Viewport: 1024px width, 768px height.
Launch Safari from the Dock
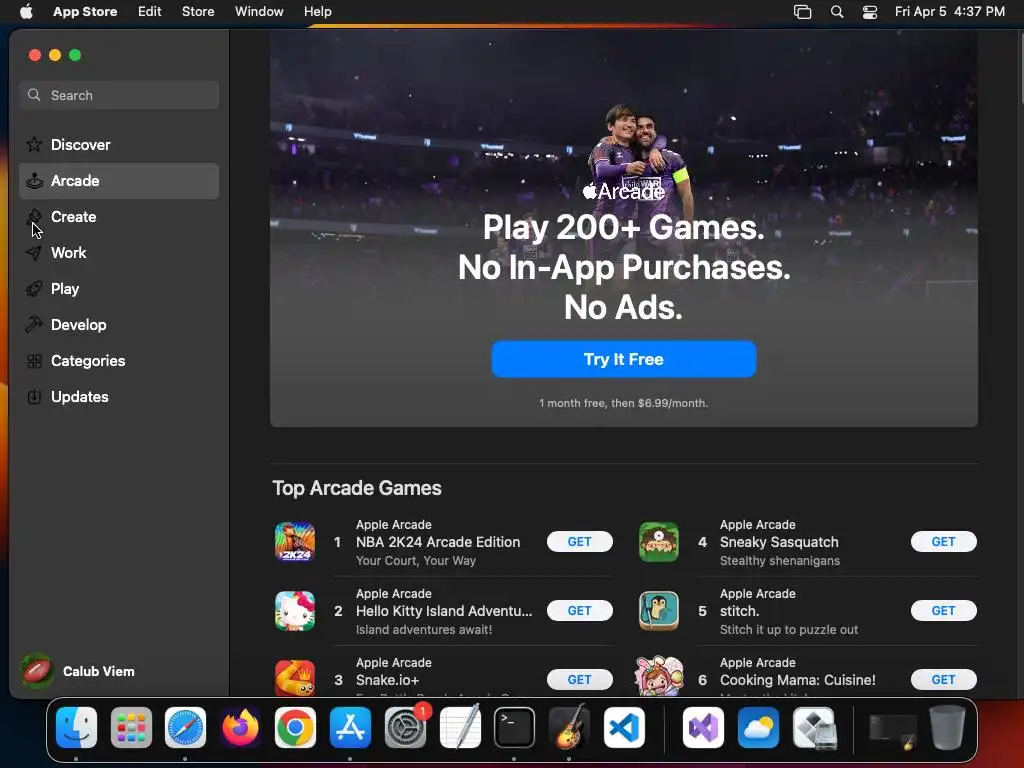click(x=185, y=728)
